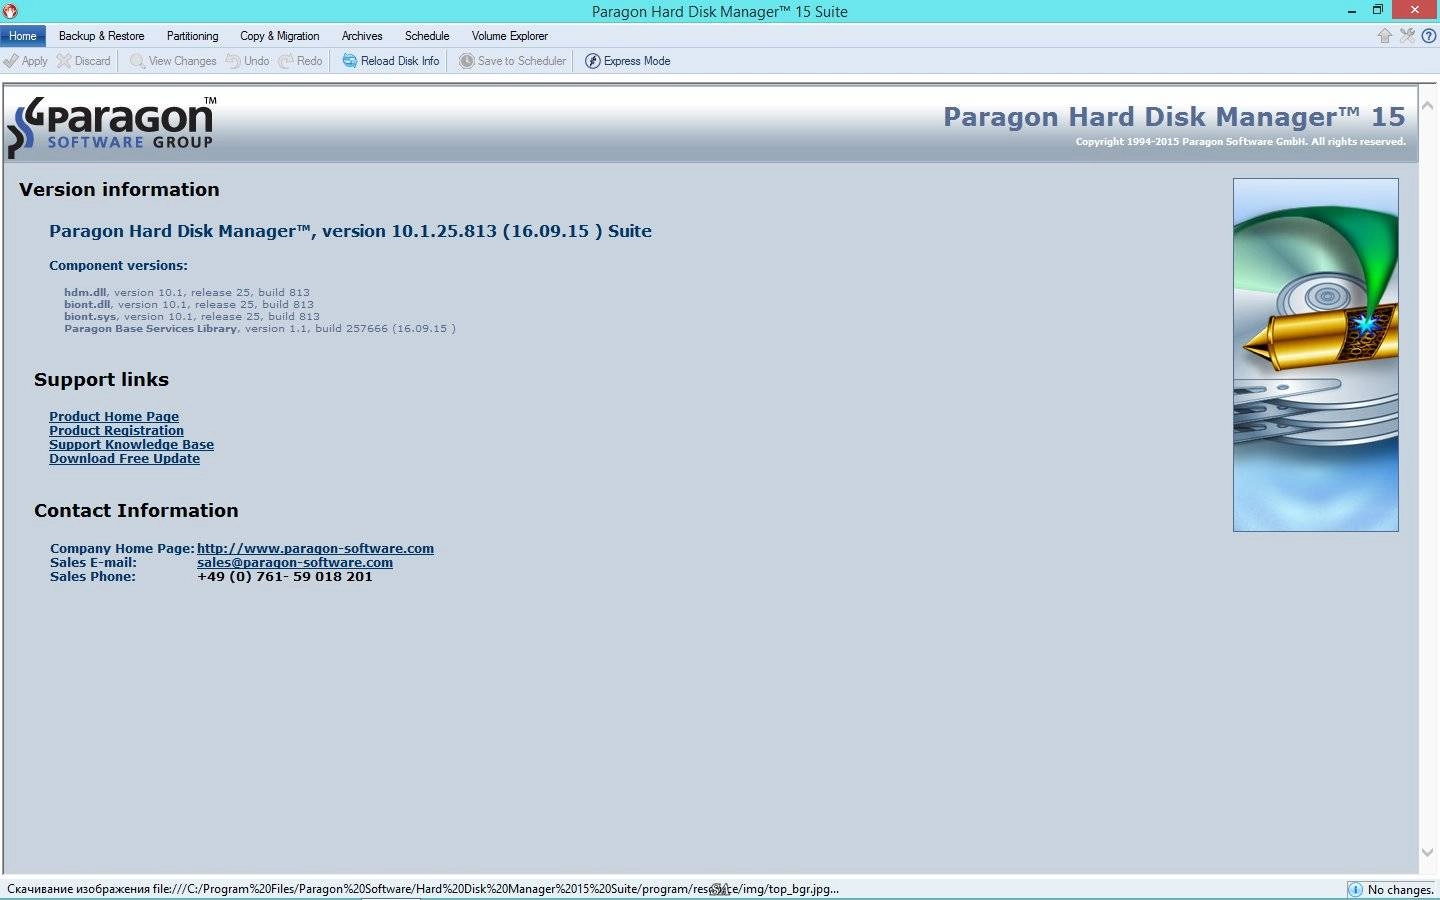Open the settings tools icon at top right

point(1407,36)
